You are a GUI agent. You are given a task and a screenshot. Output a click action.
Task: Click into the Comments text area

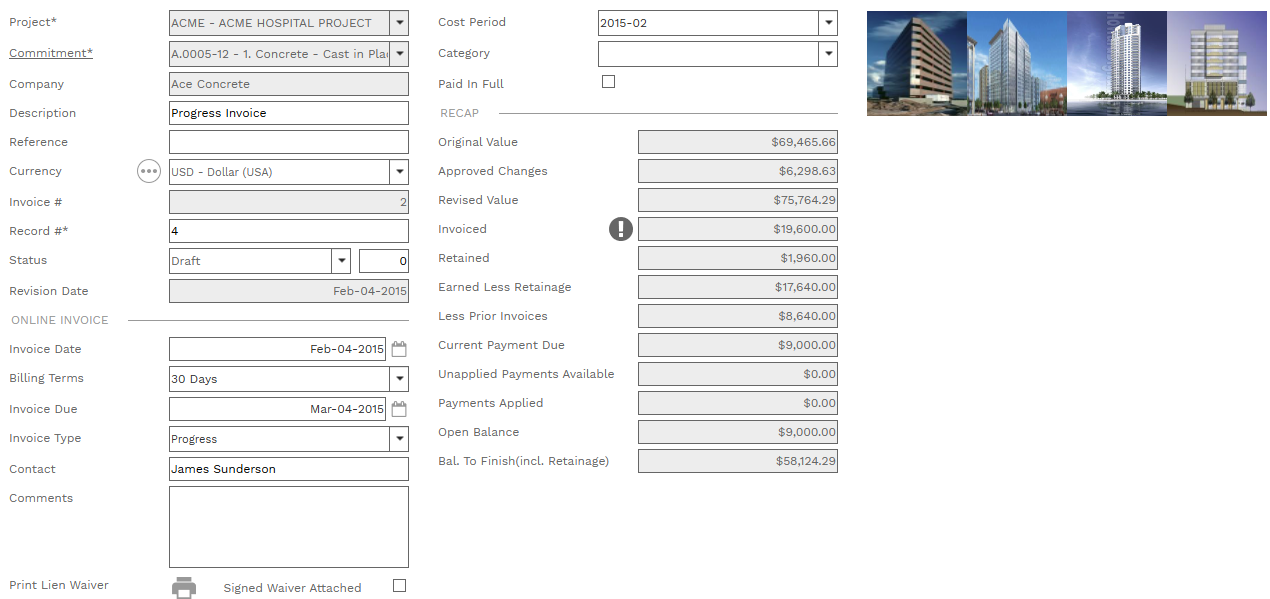tap(288, 527)
